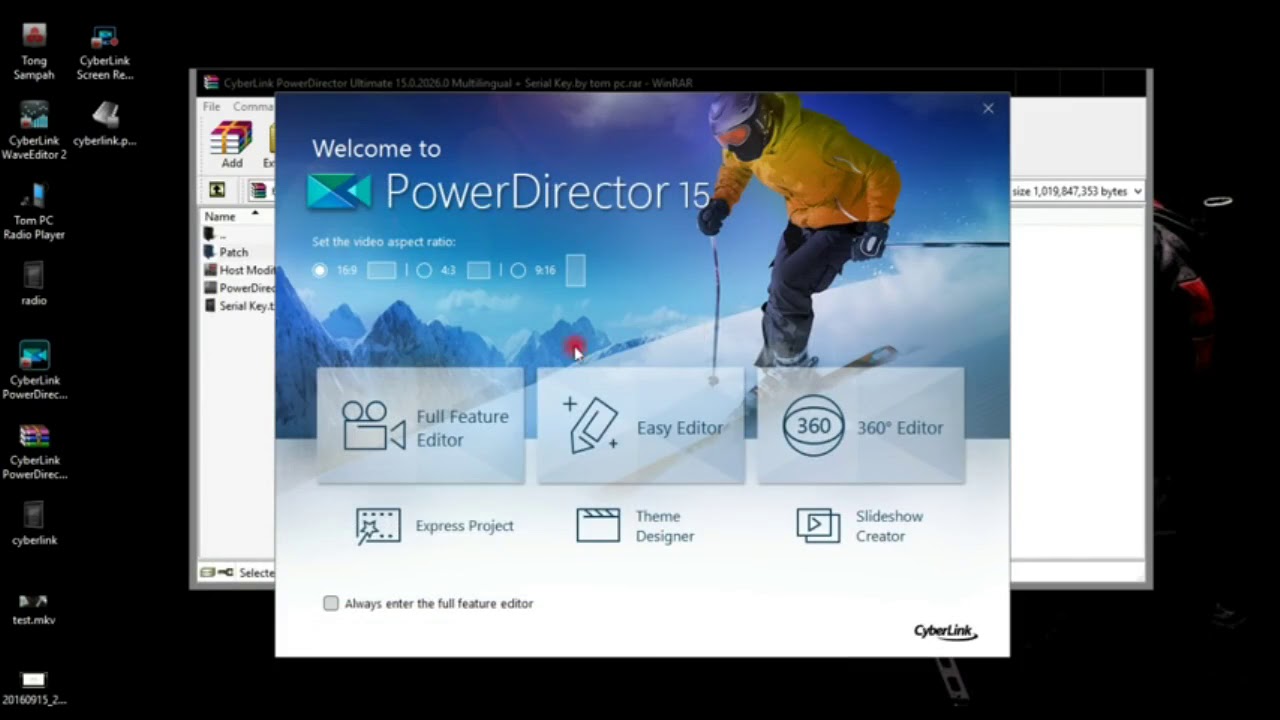Image resolution: width=1280 pixels, height=720 pixels.
Task: Click the Add button in WinRAR toolbar
Action: (232, 144)
